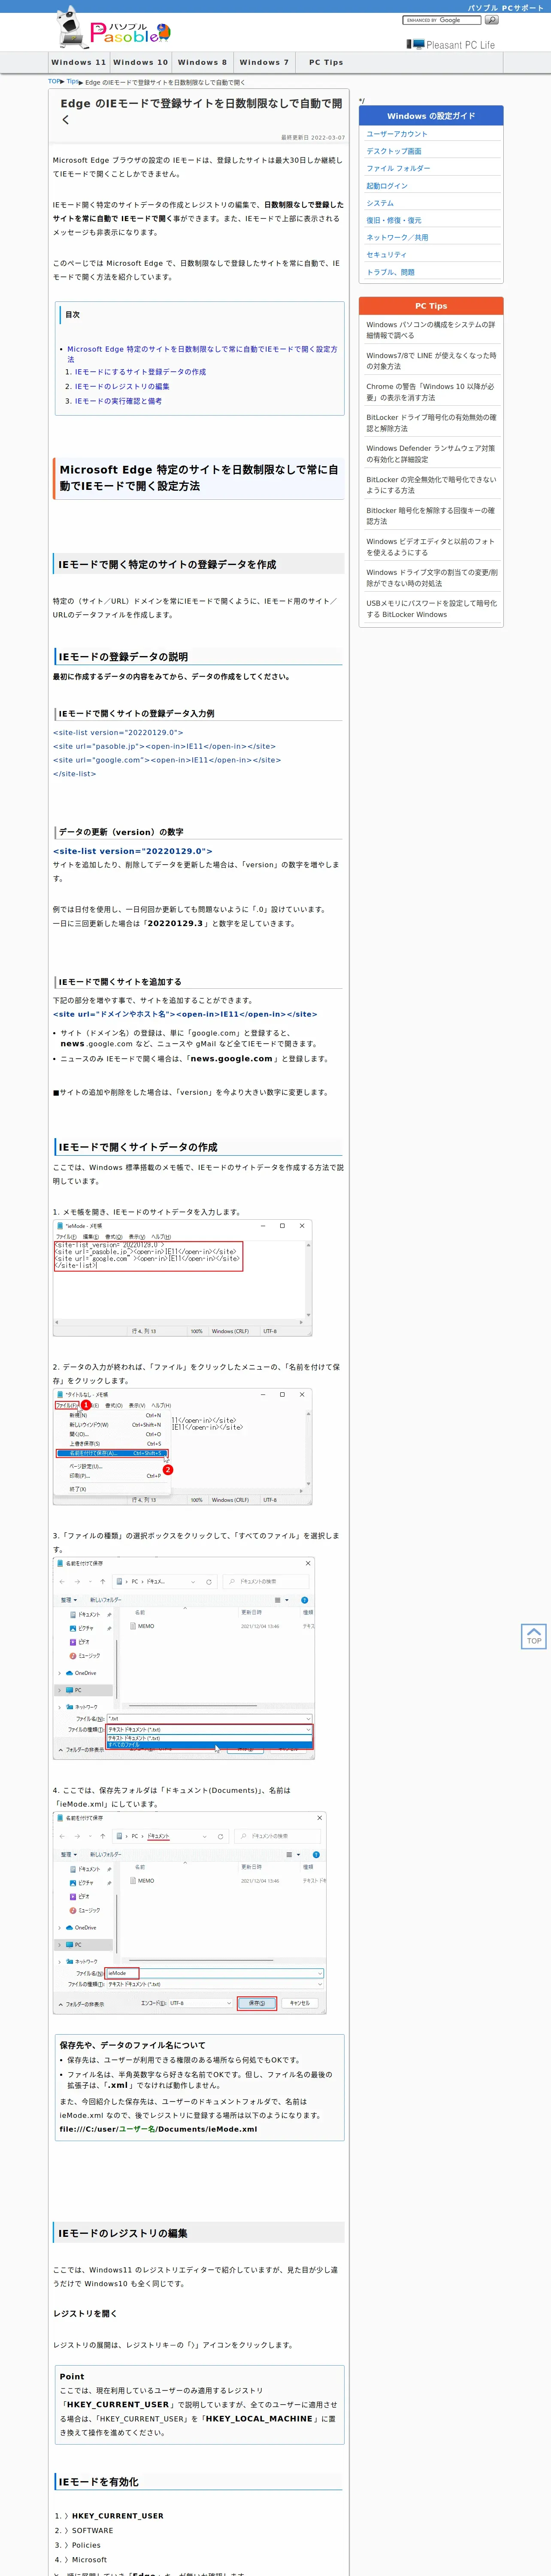The height and width of the screenshot is (2576, 551).
Task: Click the Pleasant PC Life logo
Action: [x=451, y=44]
